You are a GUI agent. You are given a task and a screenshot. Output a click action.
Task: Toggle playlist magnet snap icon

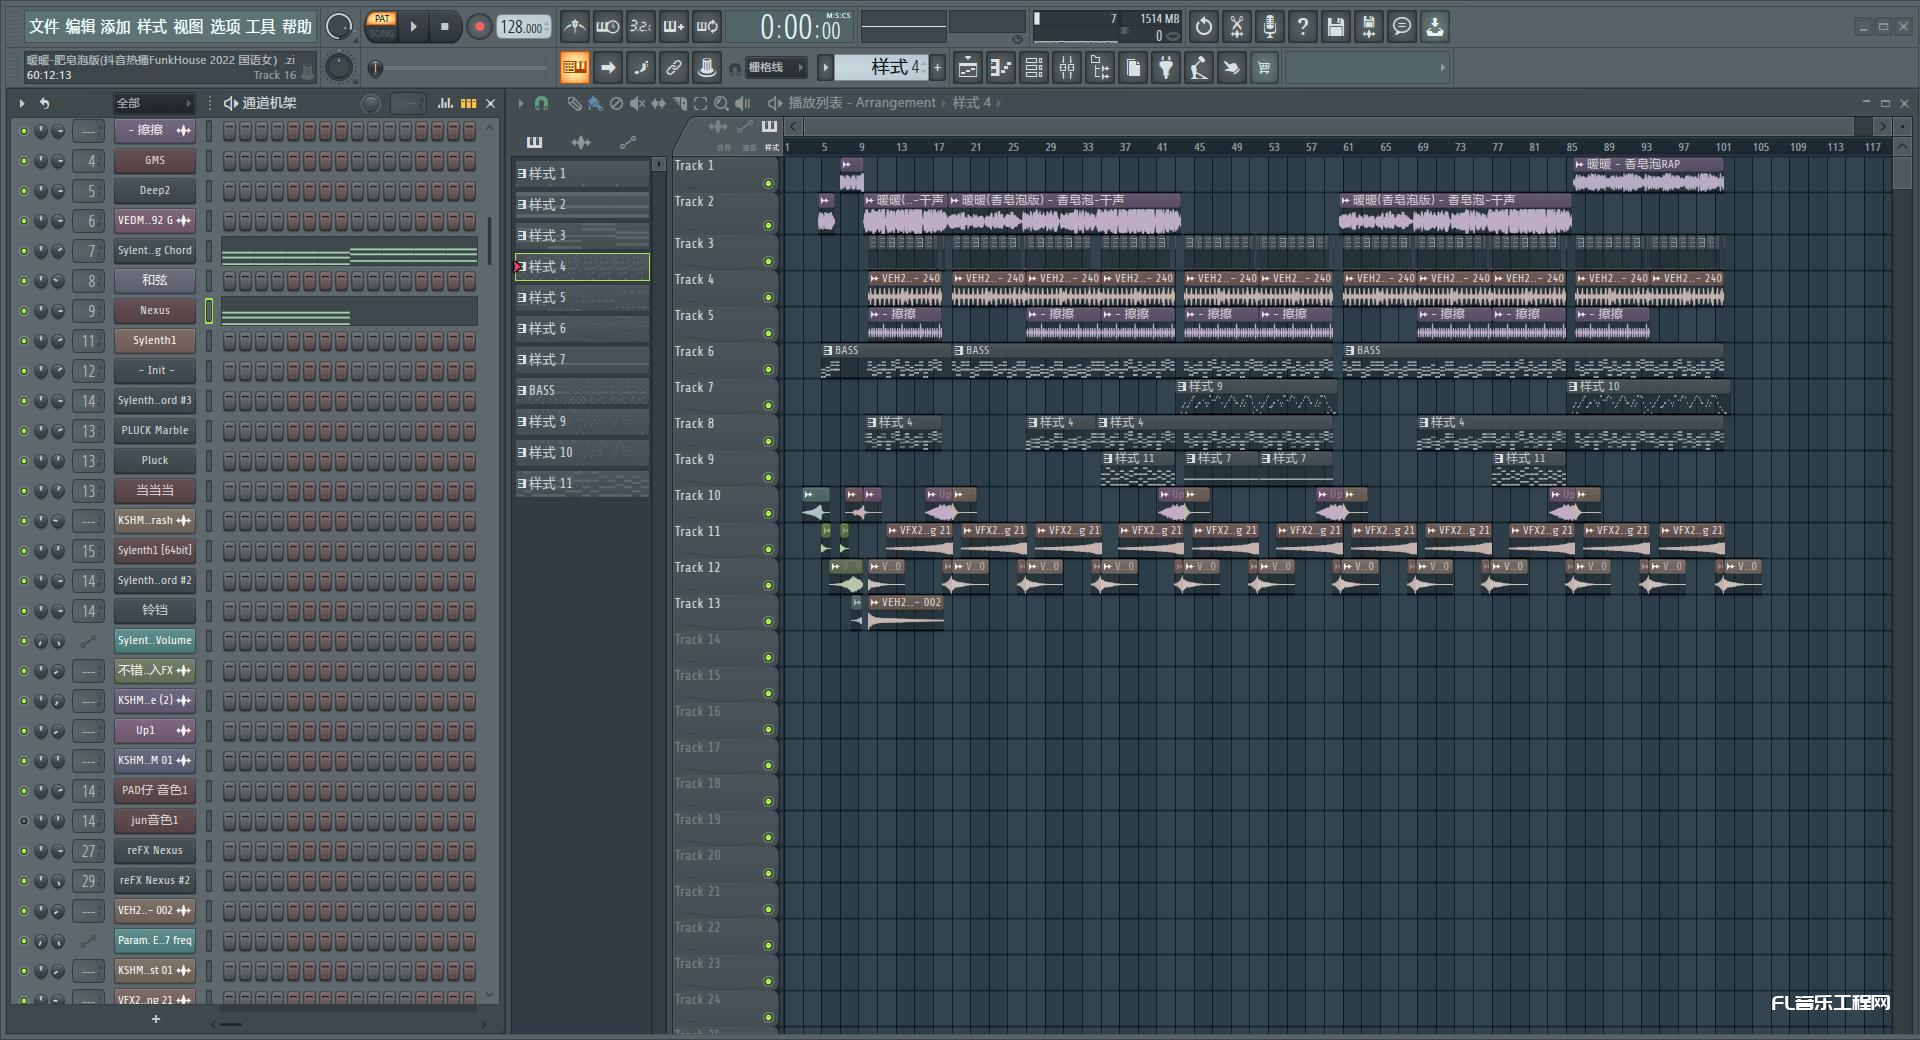point(542,103)
